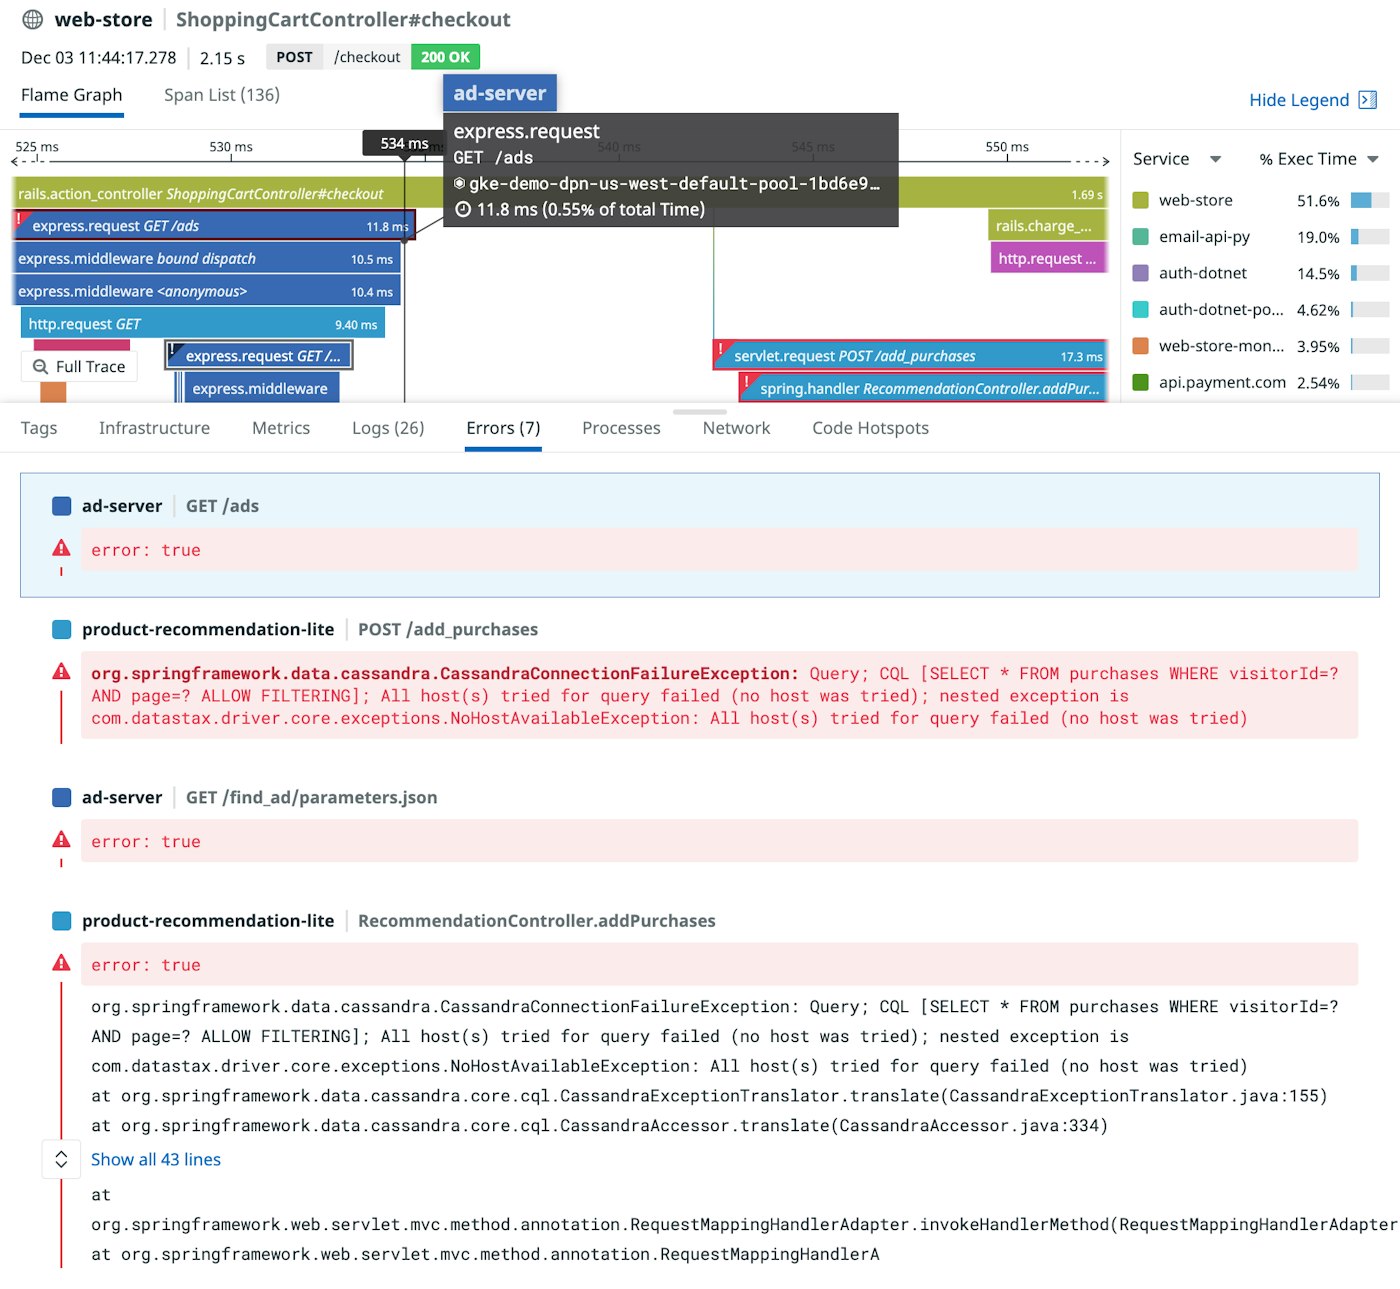The height and width of the screenshot is (1289, 1400).
Task: Click the email-api-py exec time bar
Action: pos(1370,237)
